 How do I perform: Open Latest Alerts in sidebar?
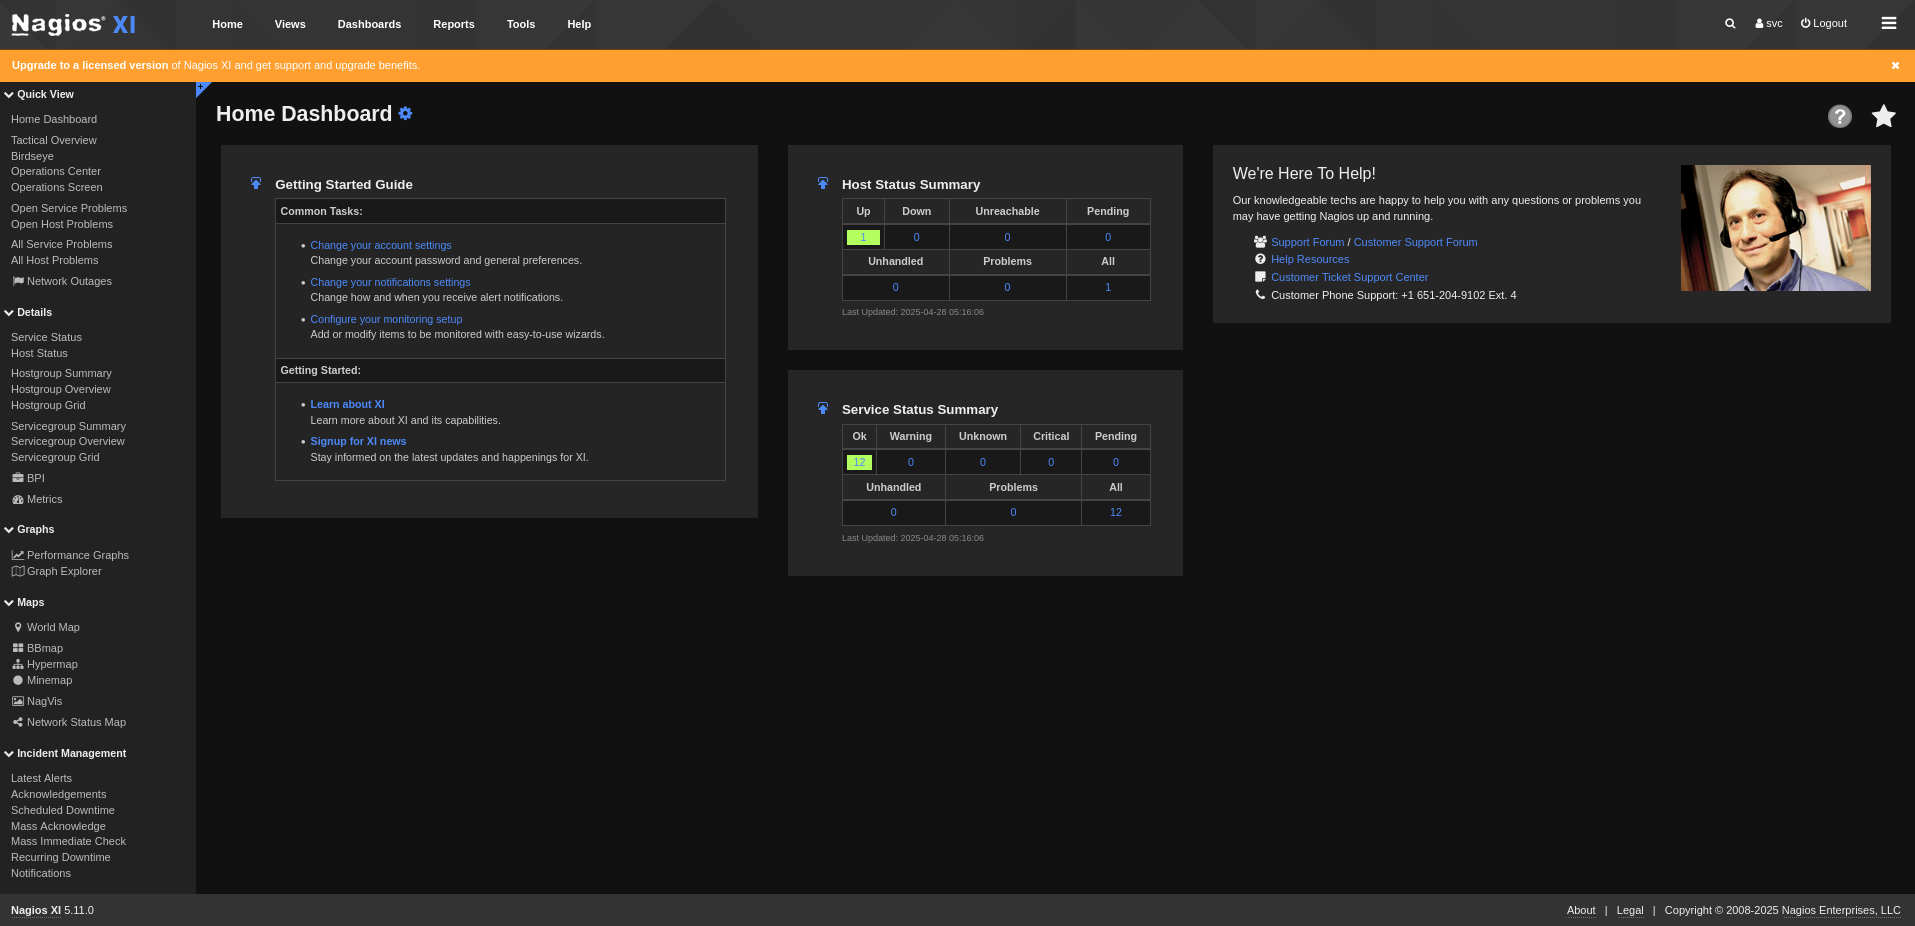[41, 778]
